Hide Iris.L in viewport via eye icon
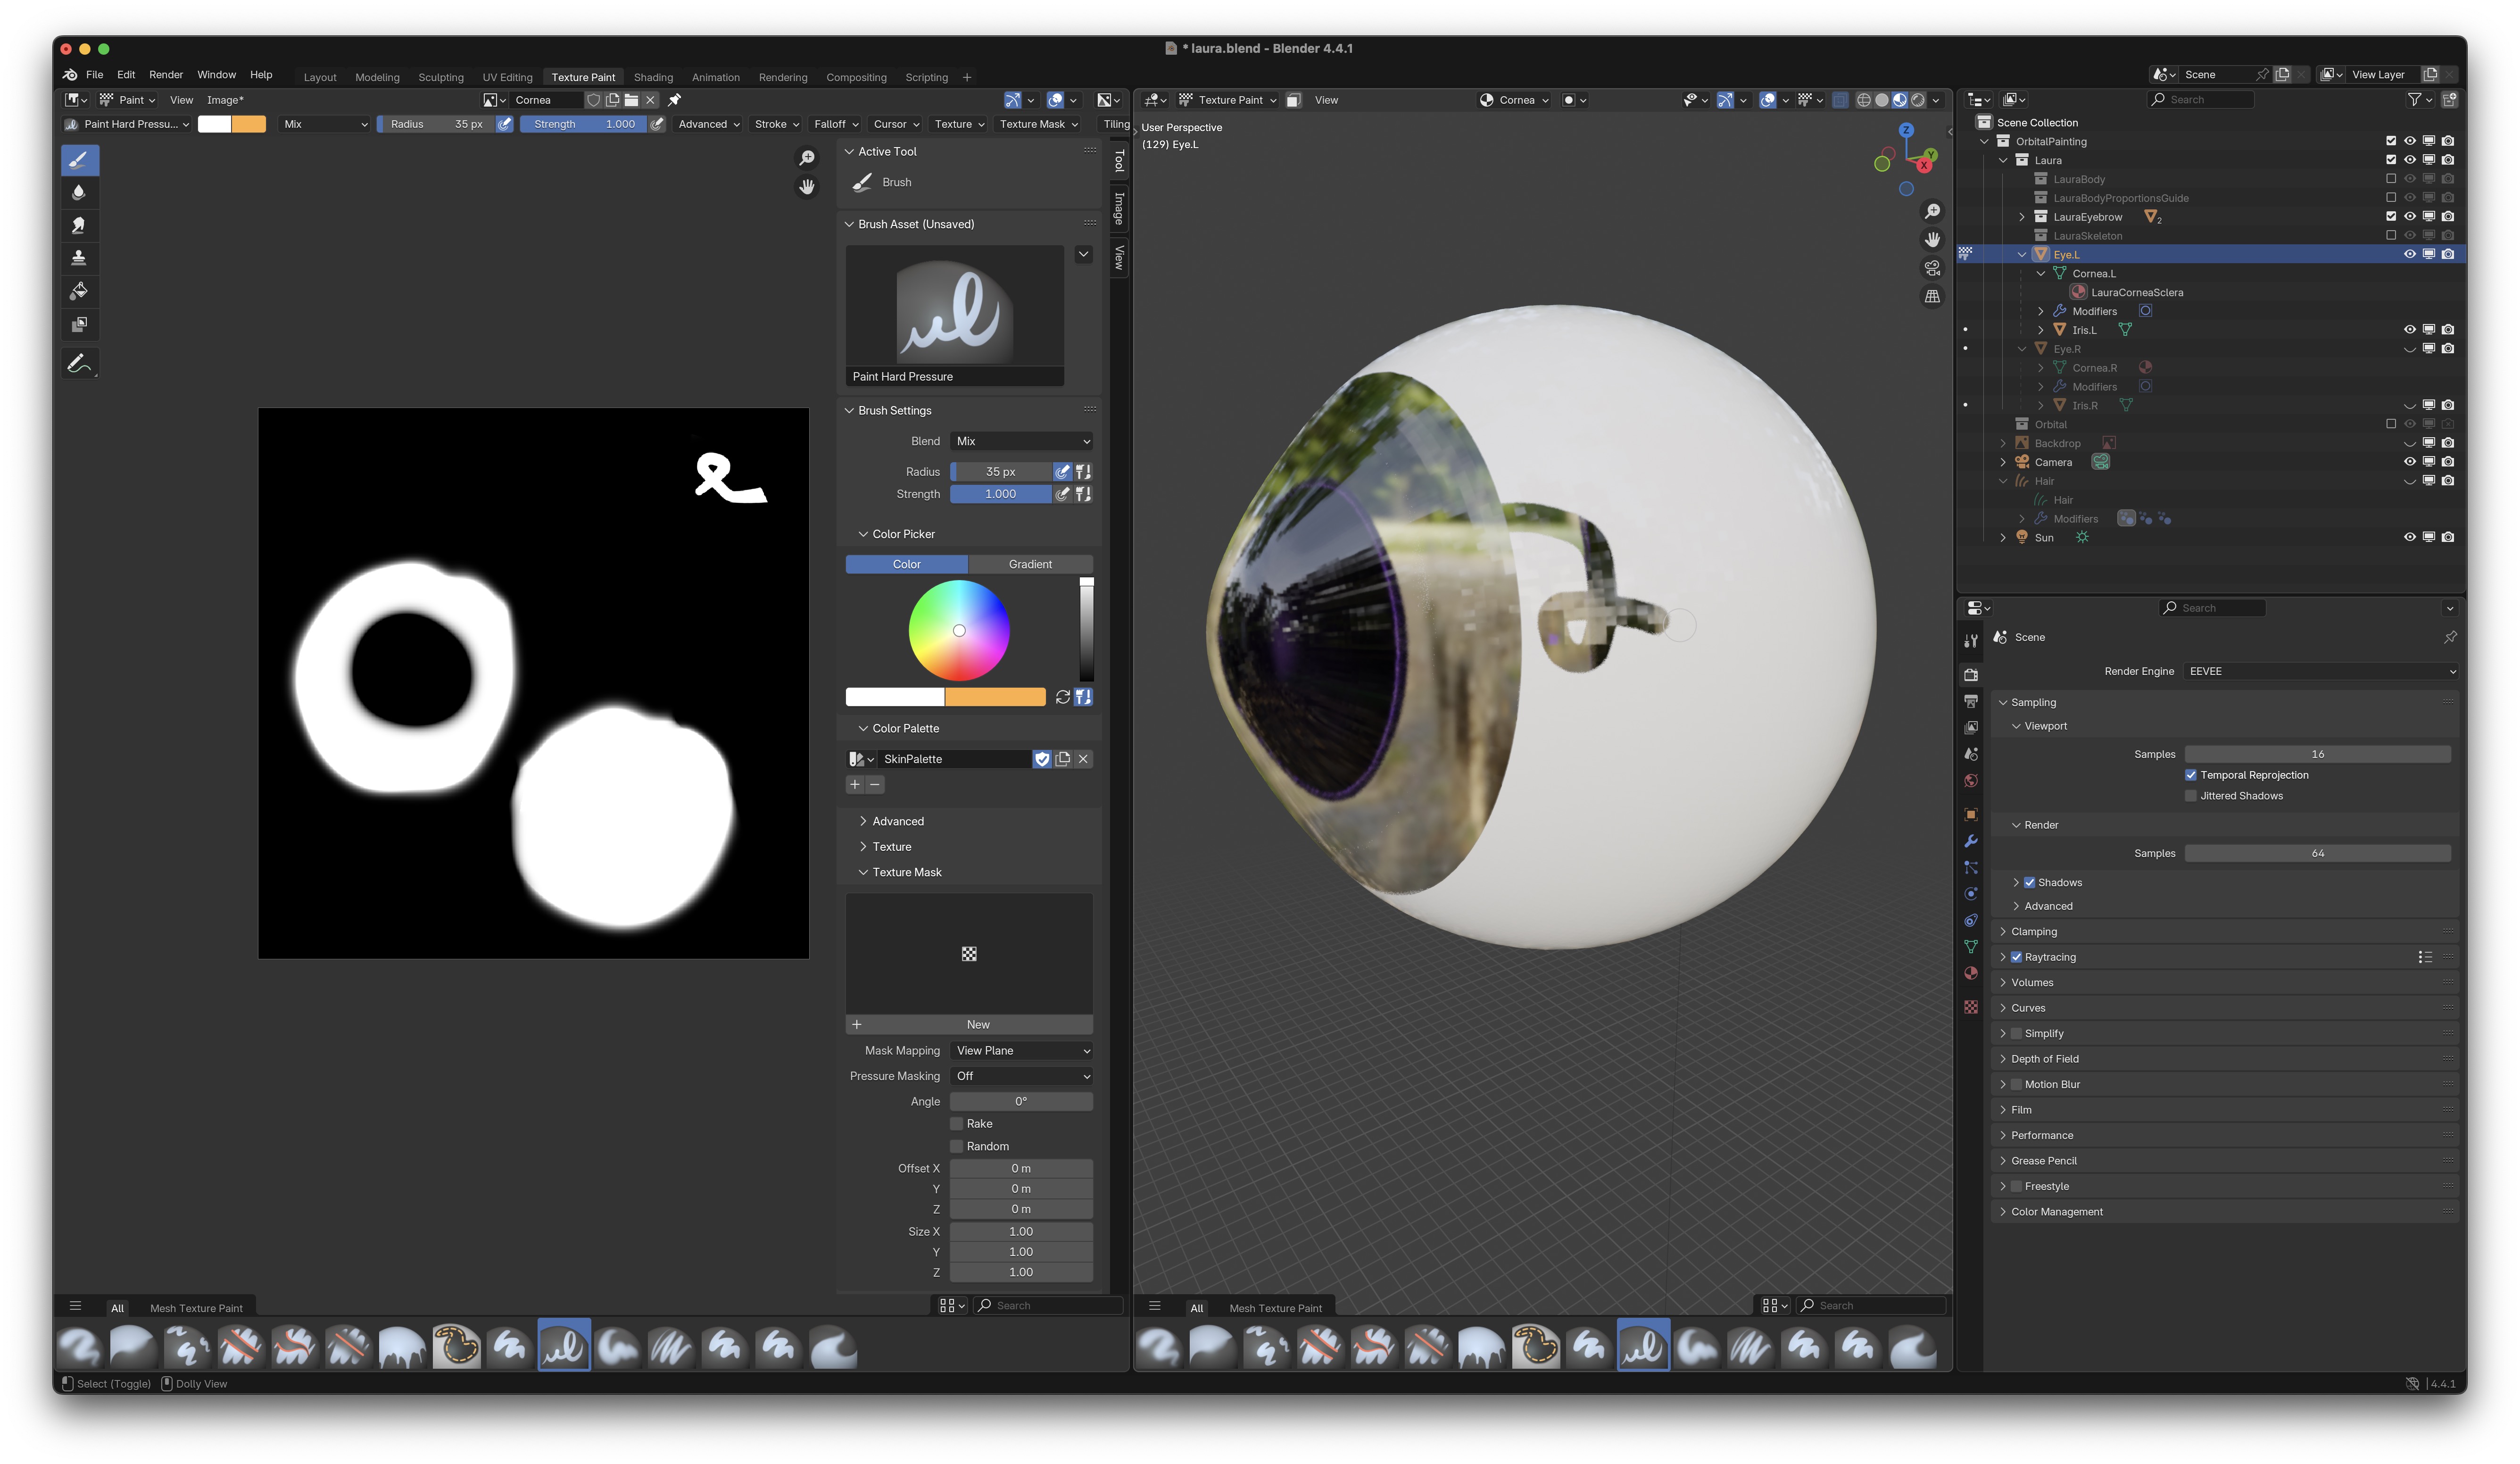The width and height of the screenshot is (2520, 1464). tap(2409, 330)
